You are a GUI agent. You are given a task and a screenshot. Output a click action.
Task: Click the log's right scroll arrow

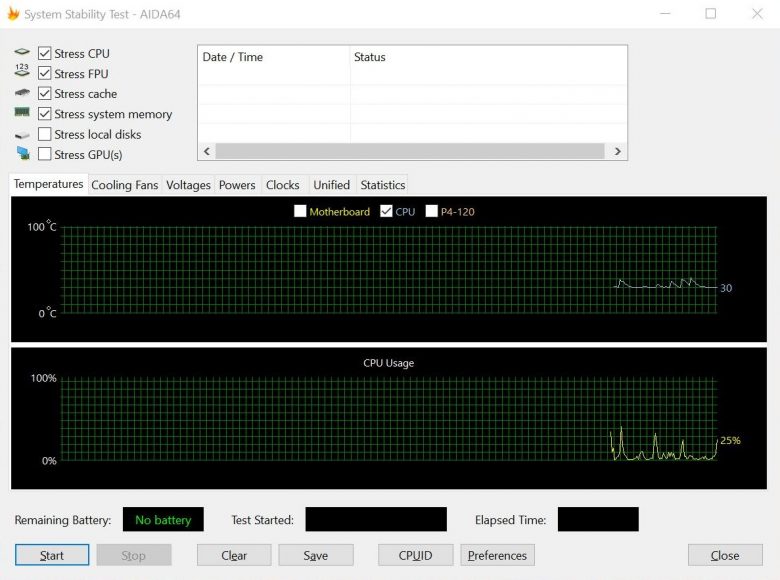[617, 151]
